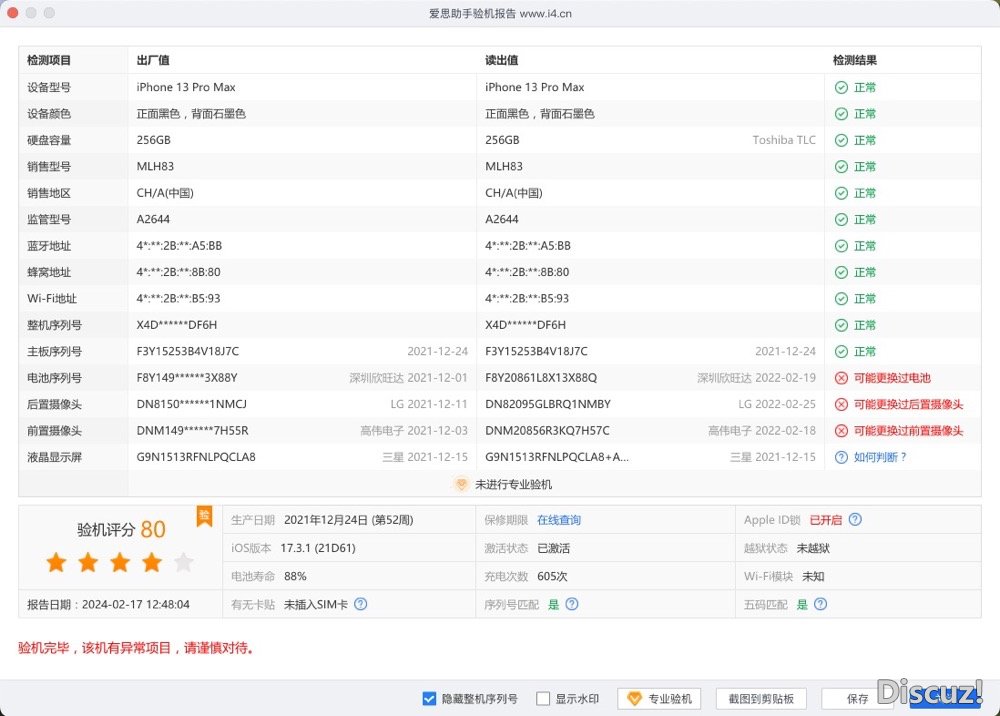The width and height of the screenshot is (1000, 716).
Task: Click the Toshiba TLC label
Action: click(784, 140)
